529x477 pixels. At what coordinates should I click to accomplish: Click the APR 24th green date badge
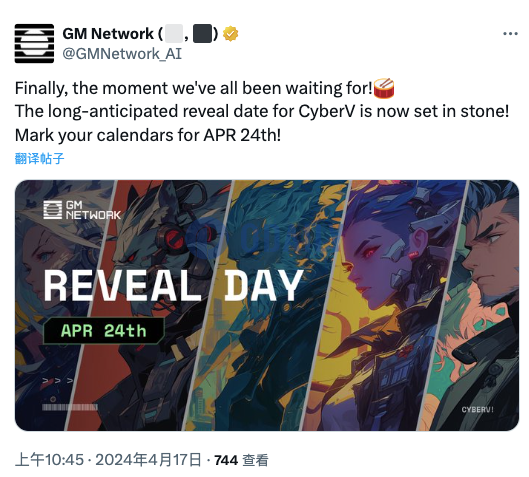pos(104,331)
